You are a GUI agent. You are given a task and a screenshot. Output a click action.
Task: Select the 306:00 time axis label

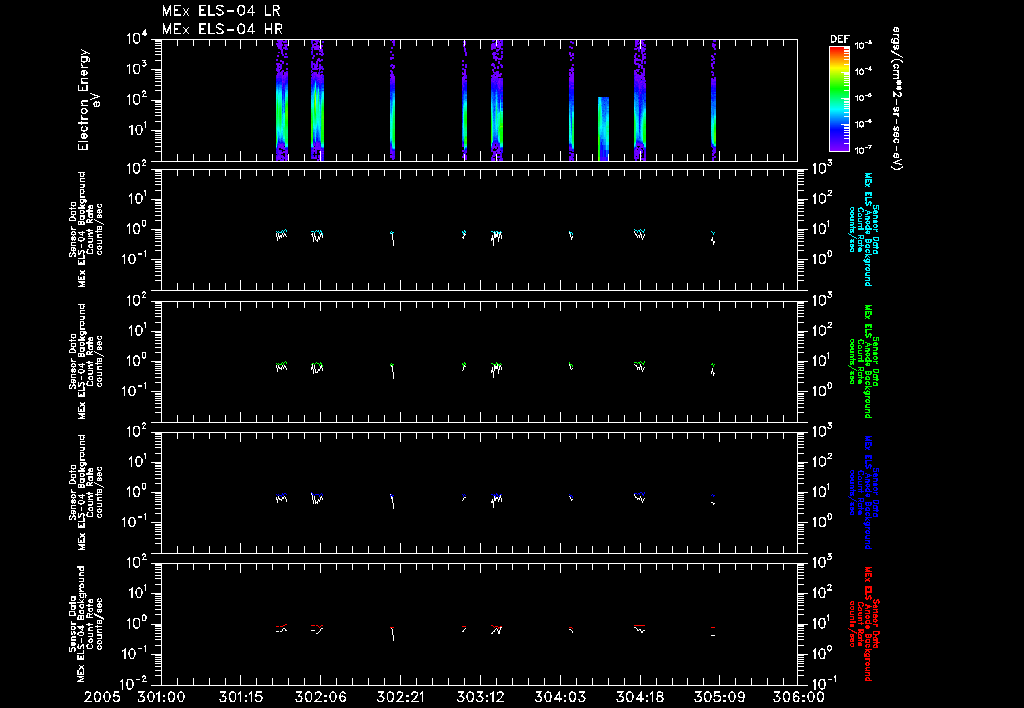point(799,698)
